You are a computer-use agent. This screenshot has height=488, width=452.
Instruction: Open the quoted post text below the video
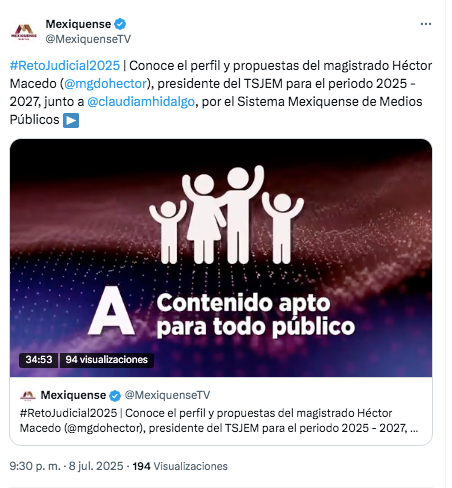(x=219, y=421)
